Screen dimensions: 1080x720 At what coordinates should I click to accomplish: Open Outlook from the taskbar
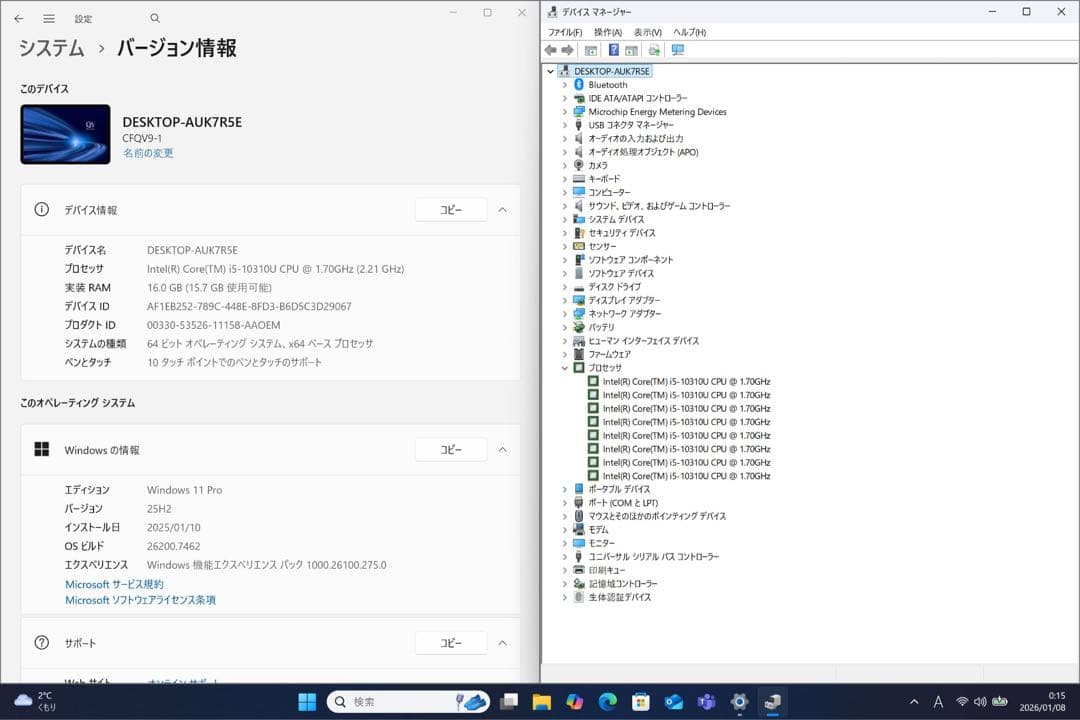tap(673, 700)
